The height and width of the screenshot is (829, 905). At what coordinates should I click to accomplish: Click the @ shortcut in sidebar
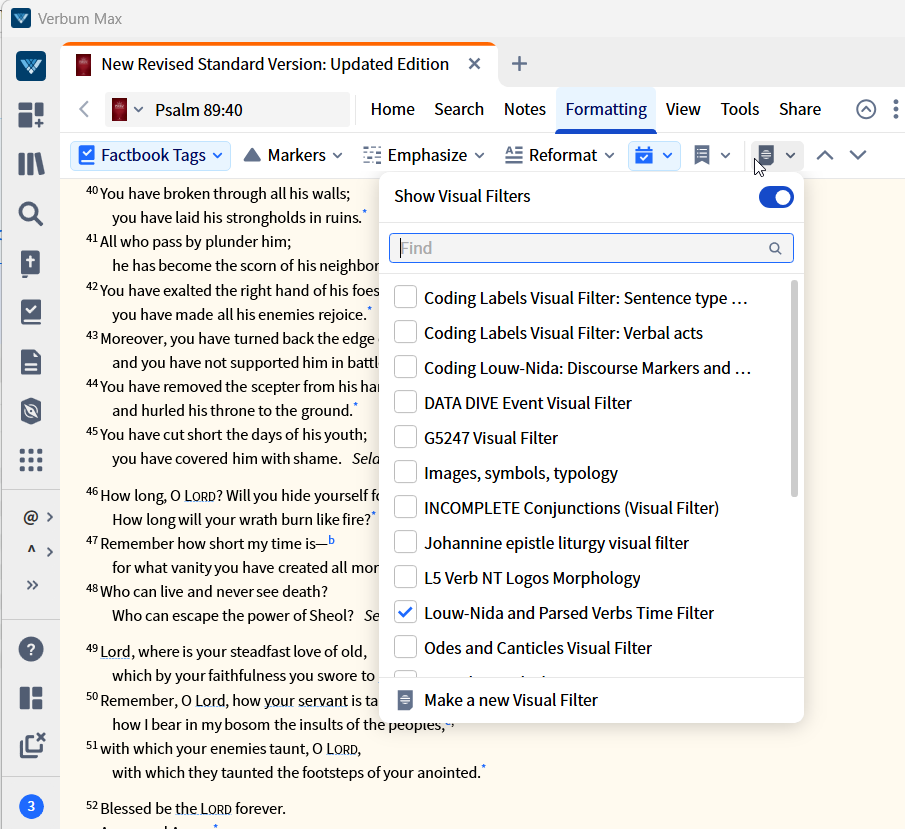coord(31,517)
